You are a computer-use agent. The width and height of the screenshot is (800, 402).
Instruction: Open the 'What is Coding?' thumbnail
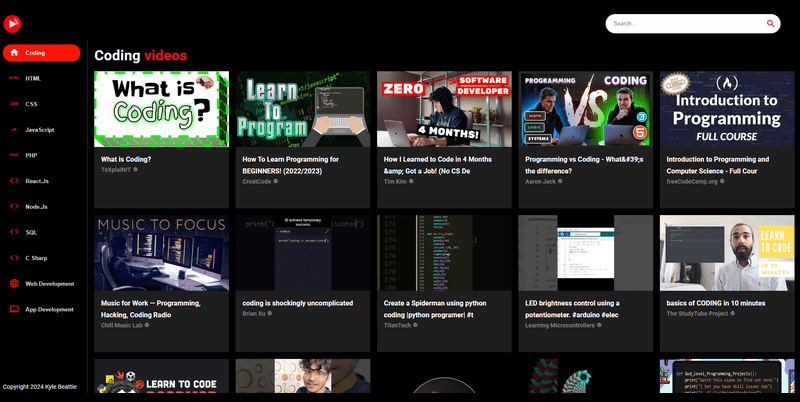pyautogui.click(x=161, y=109)
